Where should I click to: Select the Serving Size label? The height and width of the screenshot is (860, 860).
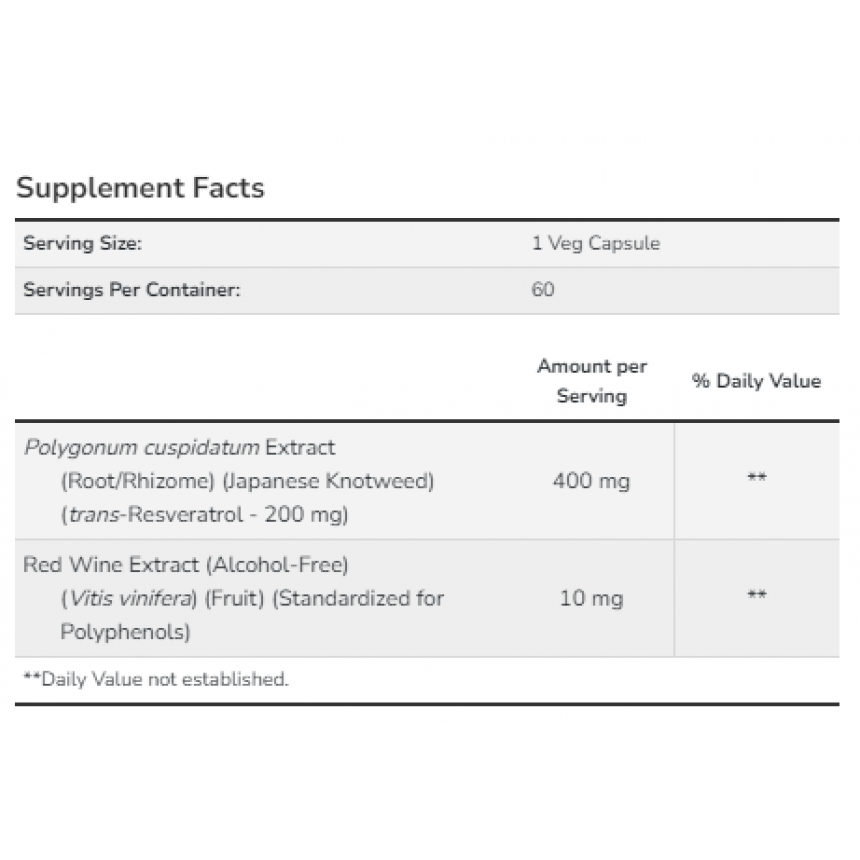tap(82, 243)
